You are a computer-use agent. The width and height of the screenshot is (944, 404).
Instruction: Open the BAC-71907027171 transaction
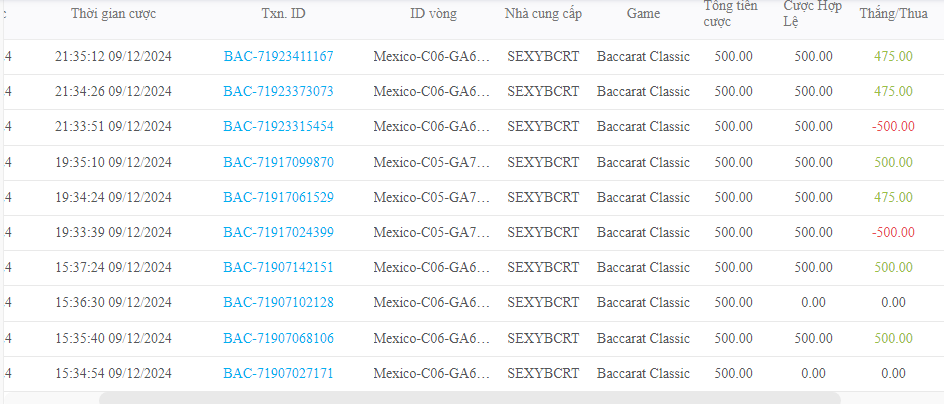[278, 373]
